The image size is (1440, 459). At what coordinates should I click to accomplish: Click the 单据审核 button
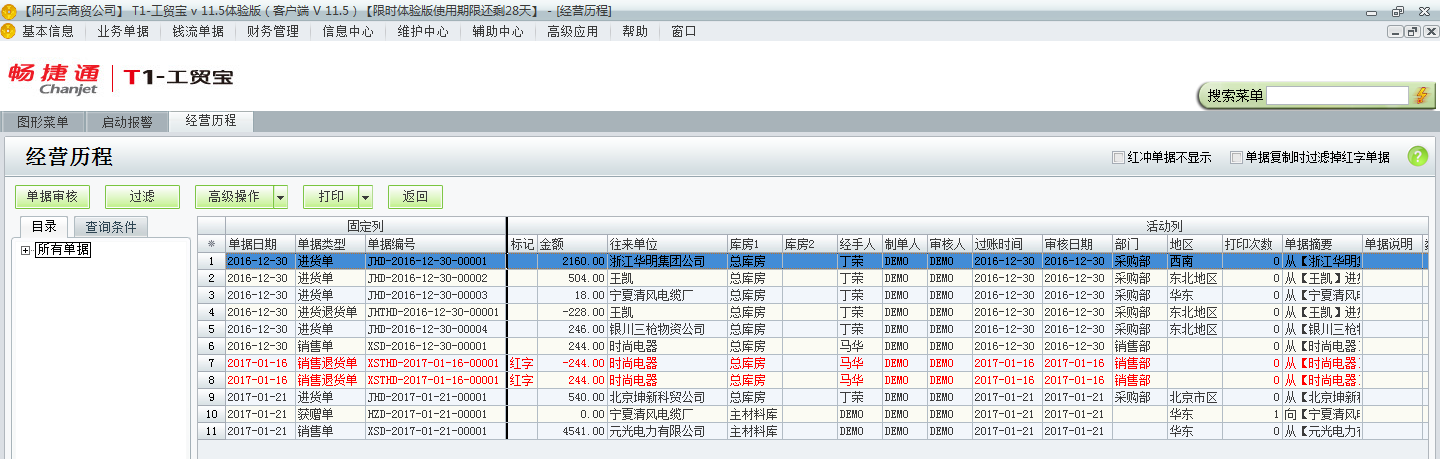coord(52,197)
